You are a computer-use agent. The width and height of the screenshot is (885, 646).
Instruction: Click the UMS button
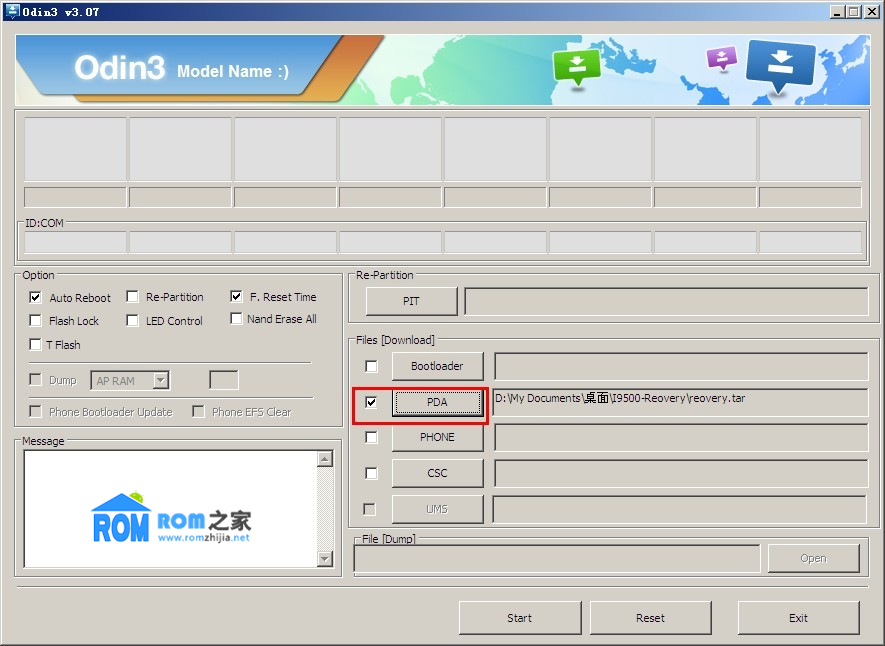click(437, 509)
